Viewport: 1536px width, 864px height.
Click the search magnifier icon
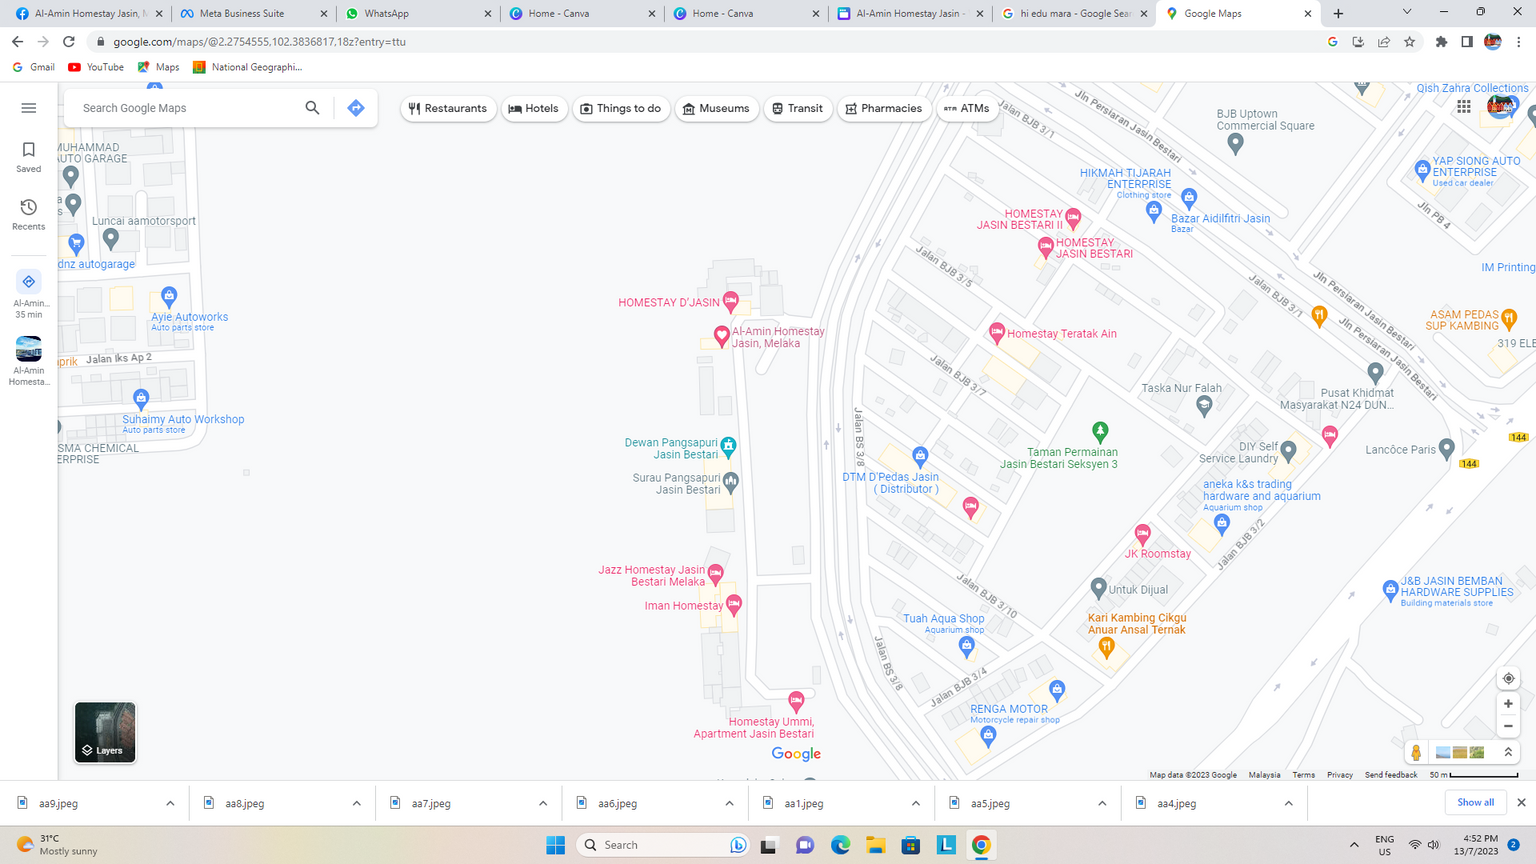tap(313, 108)
